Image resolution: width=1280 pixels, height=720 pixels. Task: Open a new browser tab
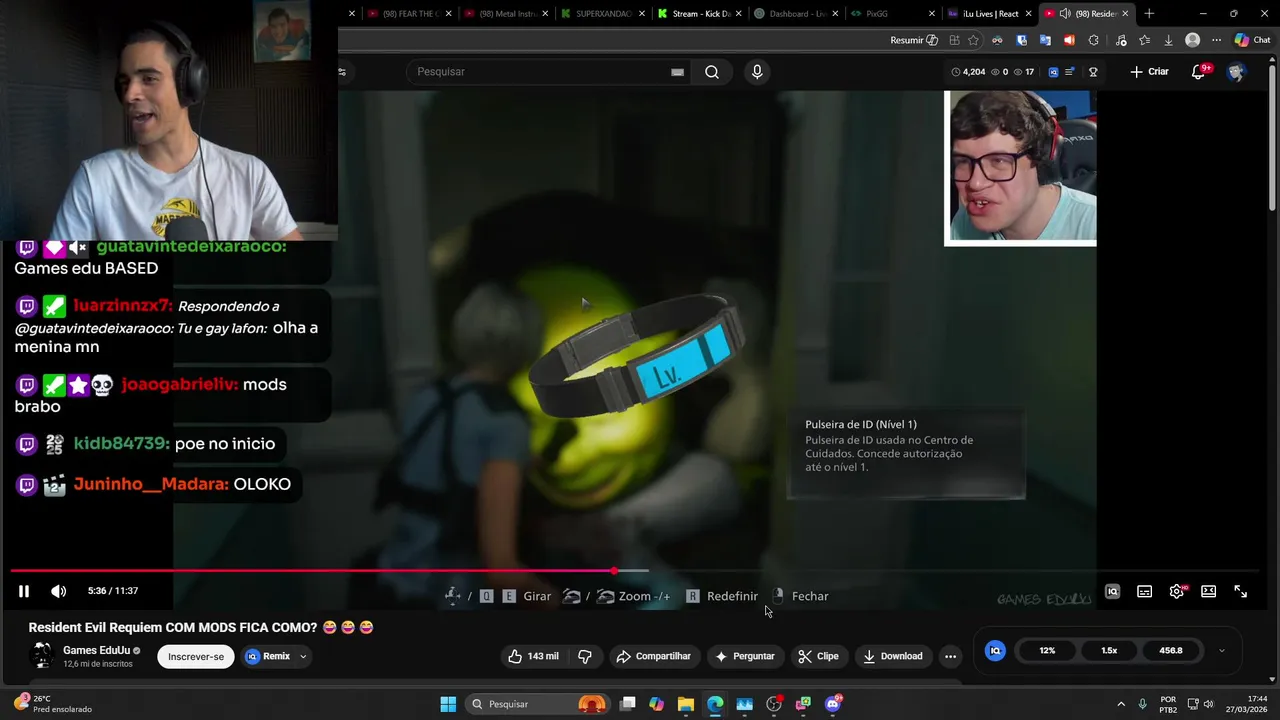(1149, 13)
